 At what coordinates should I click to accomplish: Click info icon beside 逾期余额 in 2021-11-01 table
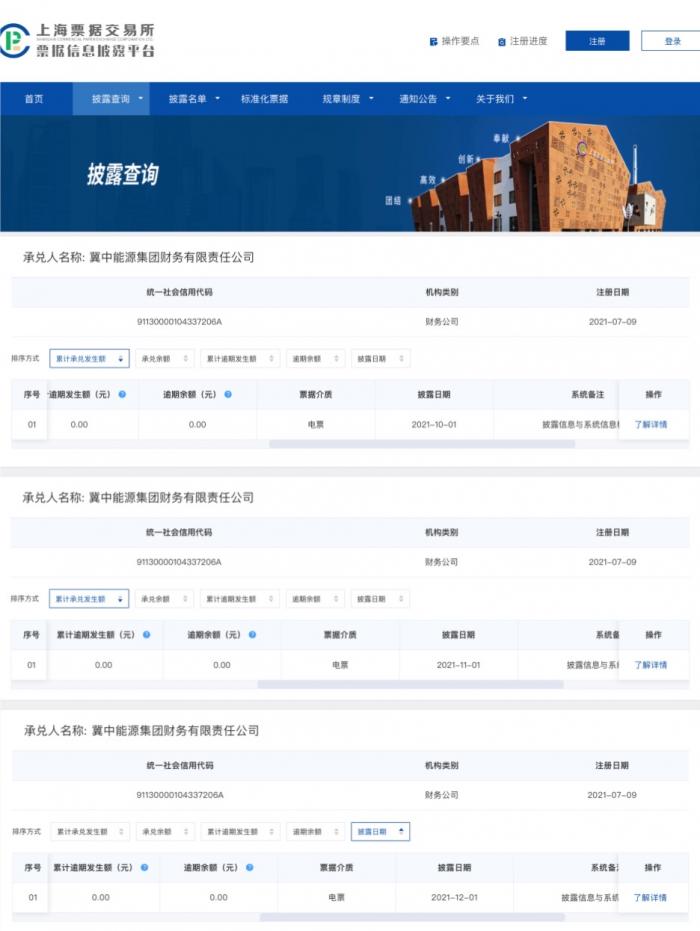(x=252, y=635)
